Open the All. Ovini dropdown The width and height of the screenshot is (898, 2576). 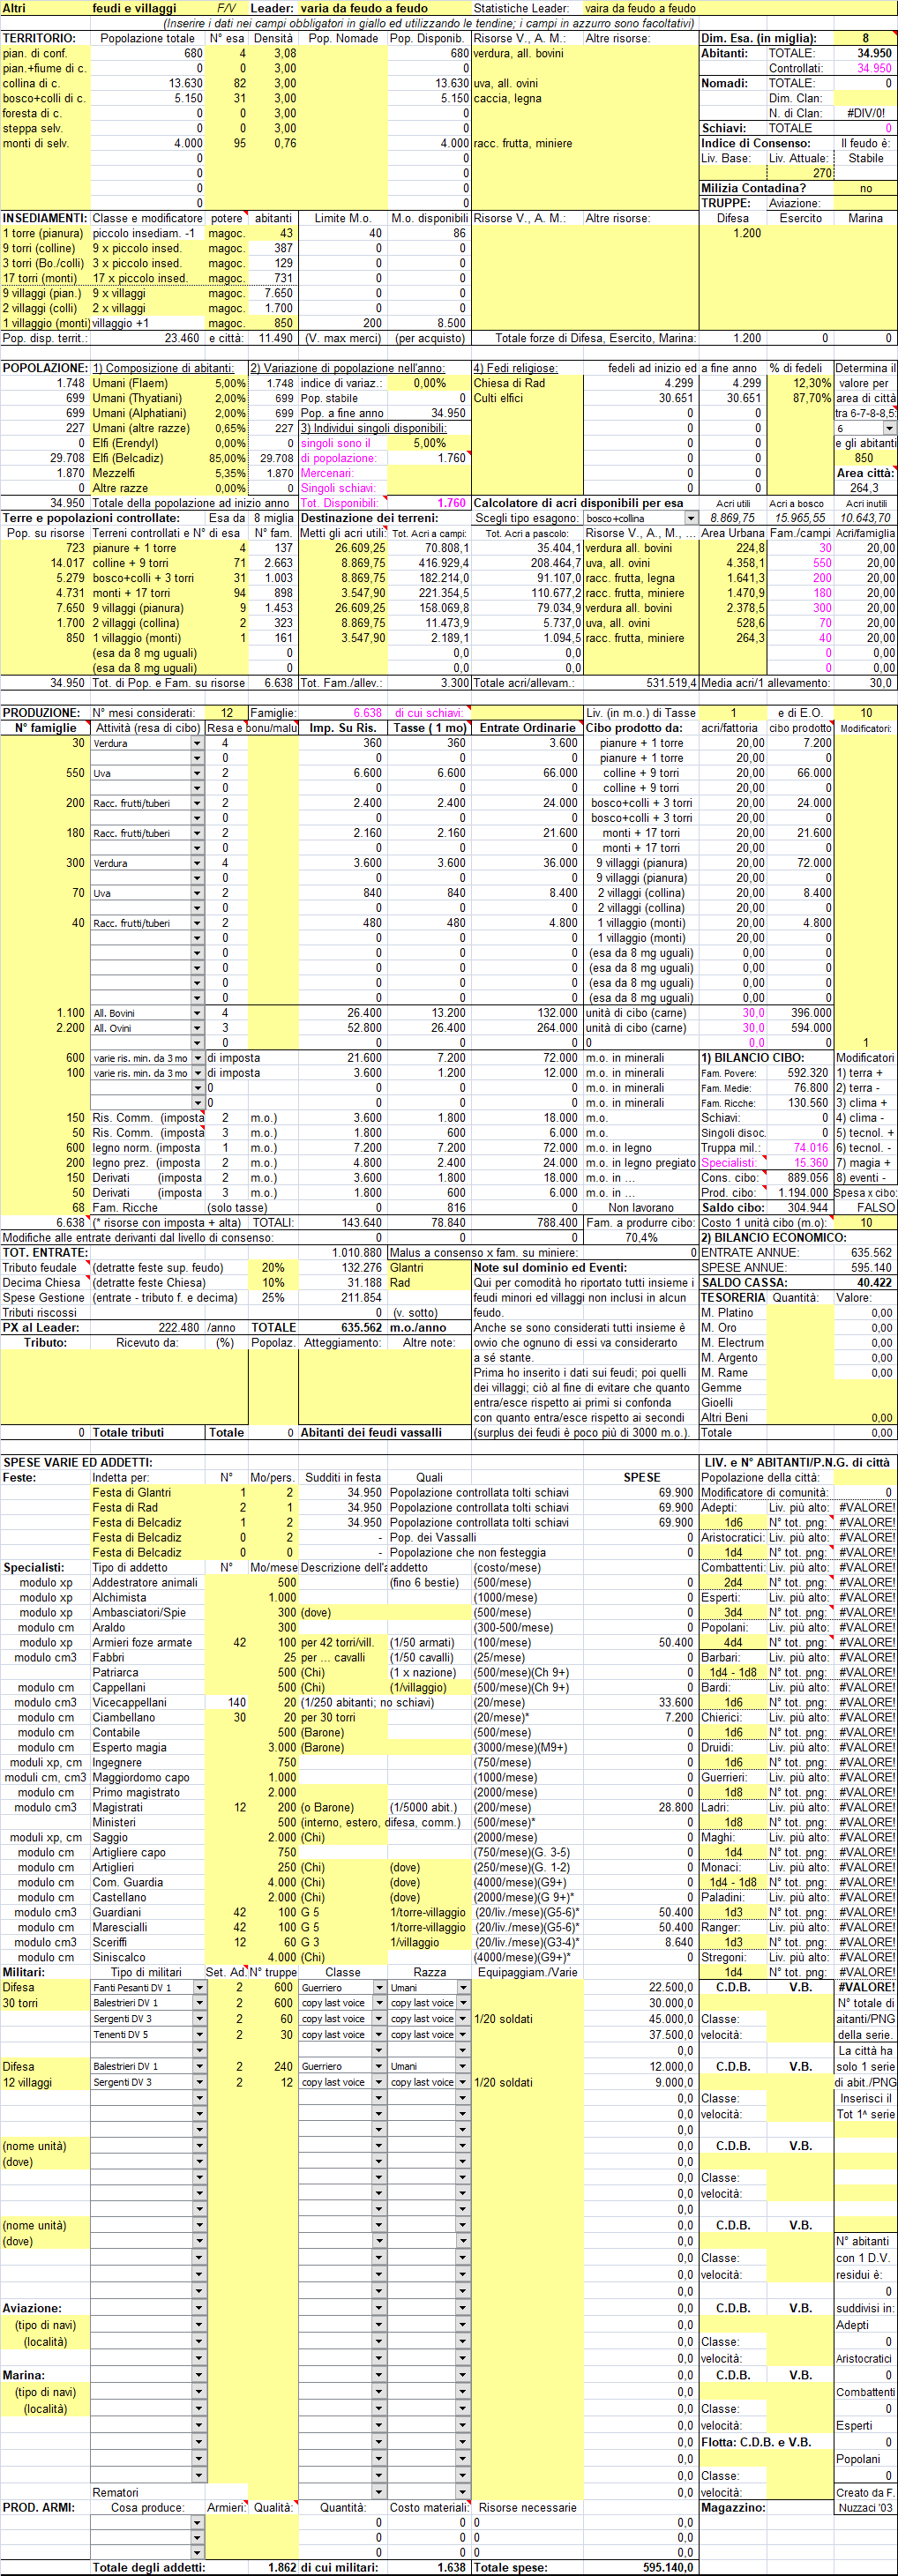[197, 1028]
